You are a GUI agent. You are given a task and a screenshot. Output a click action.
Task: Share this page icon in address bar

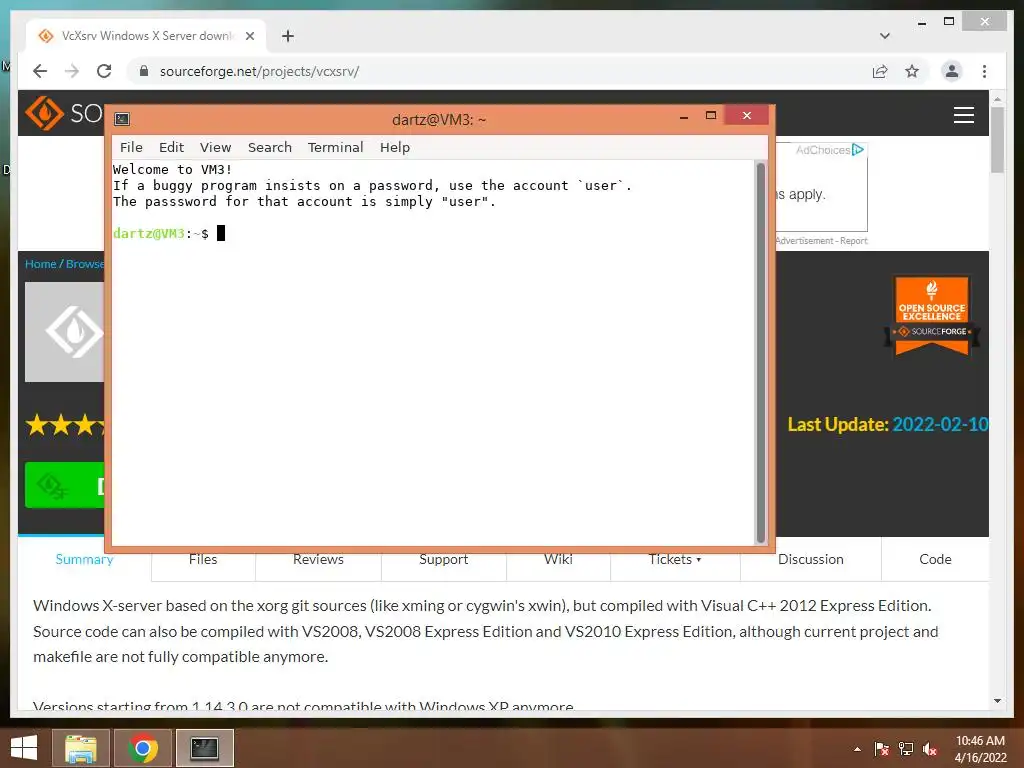(880, 71)
